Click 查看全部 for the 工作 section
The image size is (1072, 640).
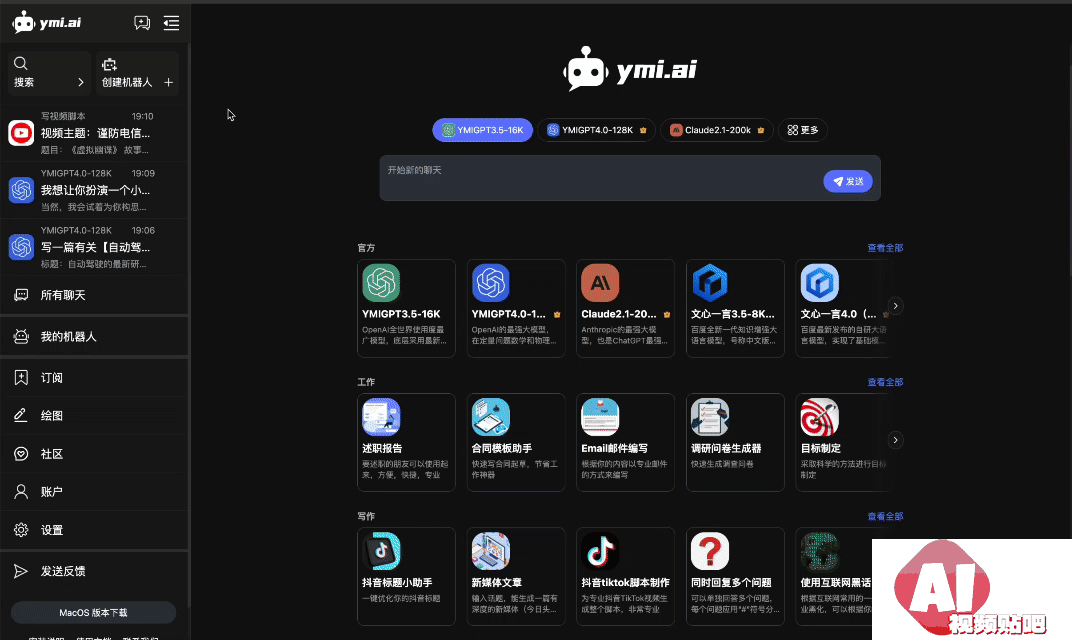tap(885, 382)
